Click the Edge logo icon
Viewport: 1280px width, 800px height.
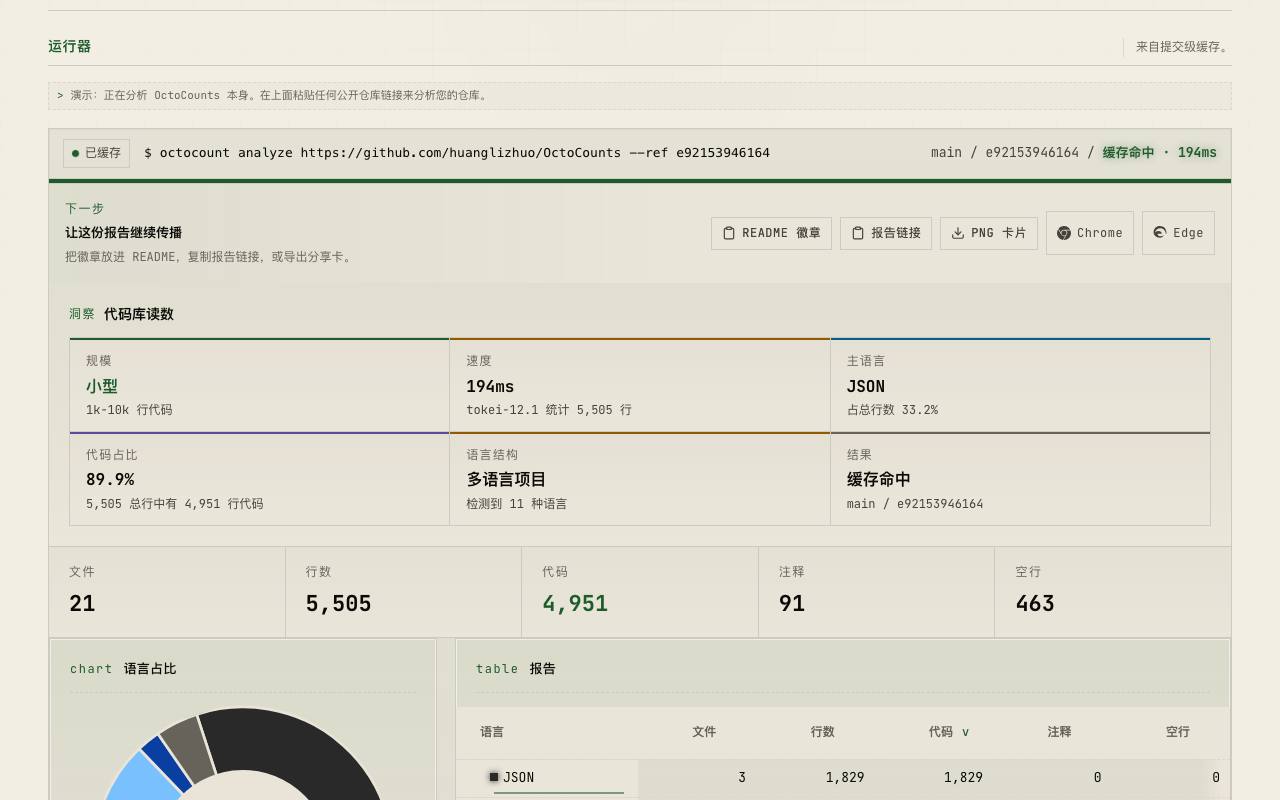(1160, 232)
